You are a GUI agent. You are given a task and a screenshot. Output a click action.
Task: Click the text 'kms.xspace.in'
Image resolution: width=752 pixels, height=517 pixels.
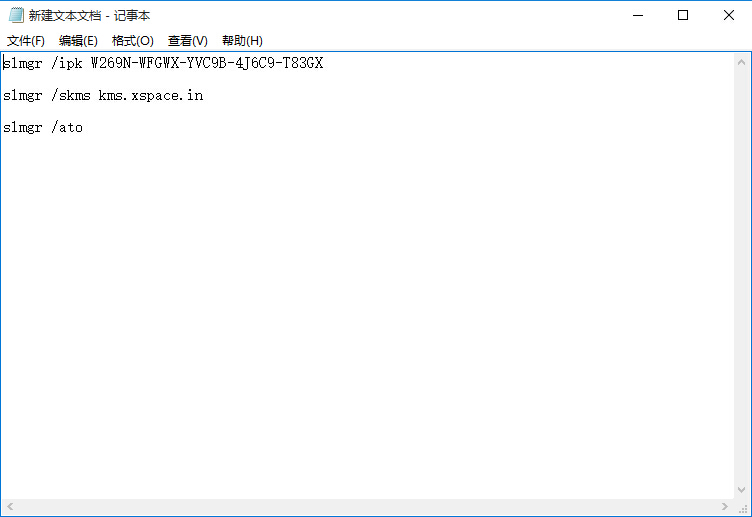click(x=151, y=95)
